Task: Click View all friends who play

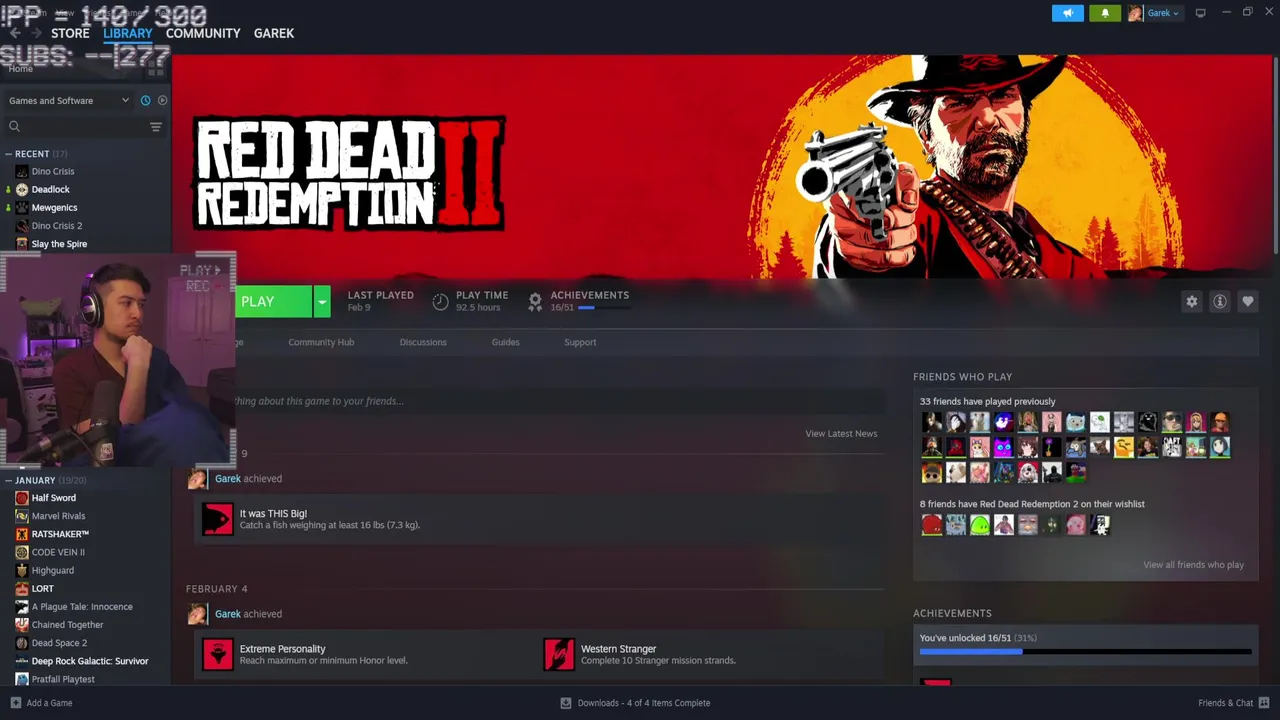Action: (1193, 565)
